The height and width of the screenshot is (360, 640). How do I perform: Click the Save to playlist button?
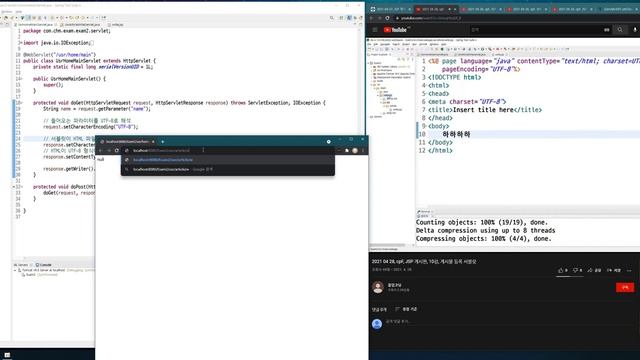click(x=613, y=270)
